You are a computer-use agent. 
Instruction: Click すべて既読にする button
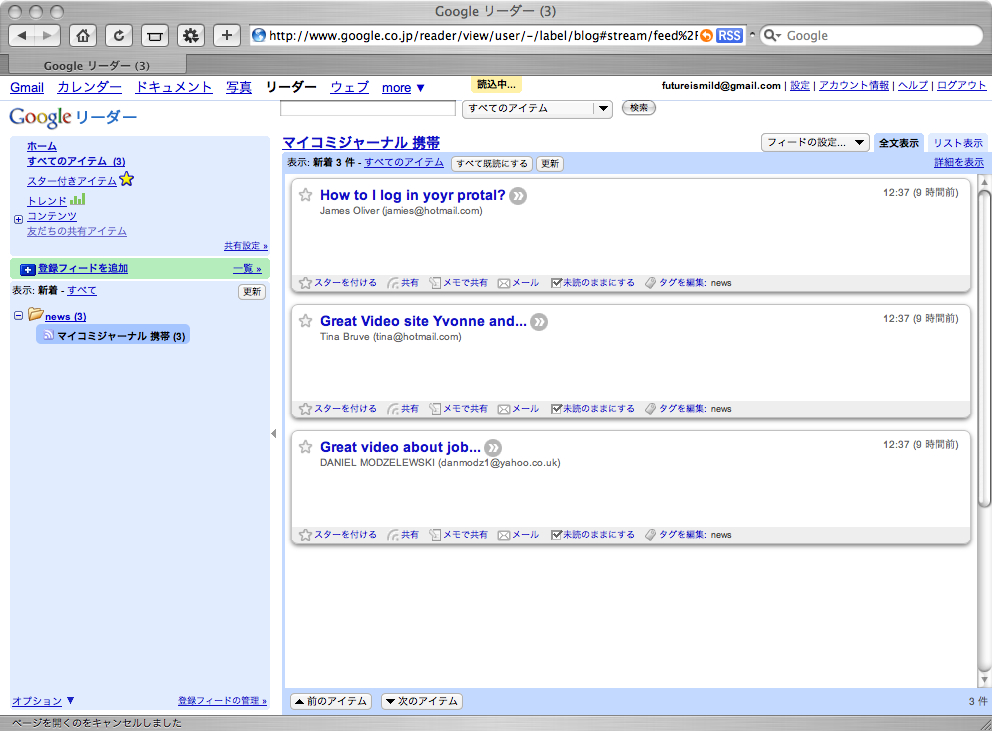[492, 163]
